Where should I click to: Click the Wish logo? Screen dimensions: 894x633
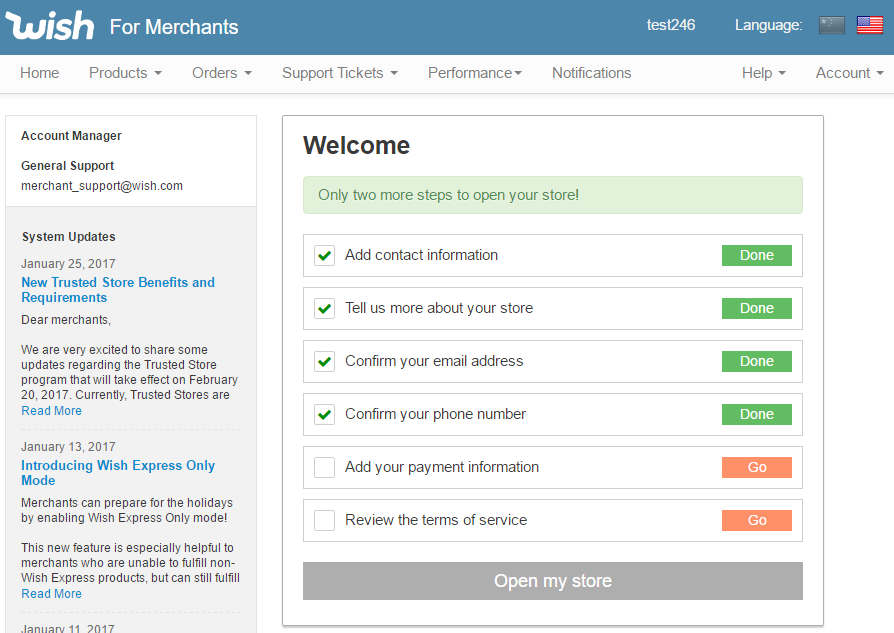pos(50,26)
